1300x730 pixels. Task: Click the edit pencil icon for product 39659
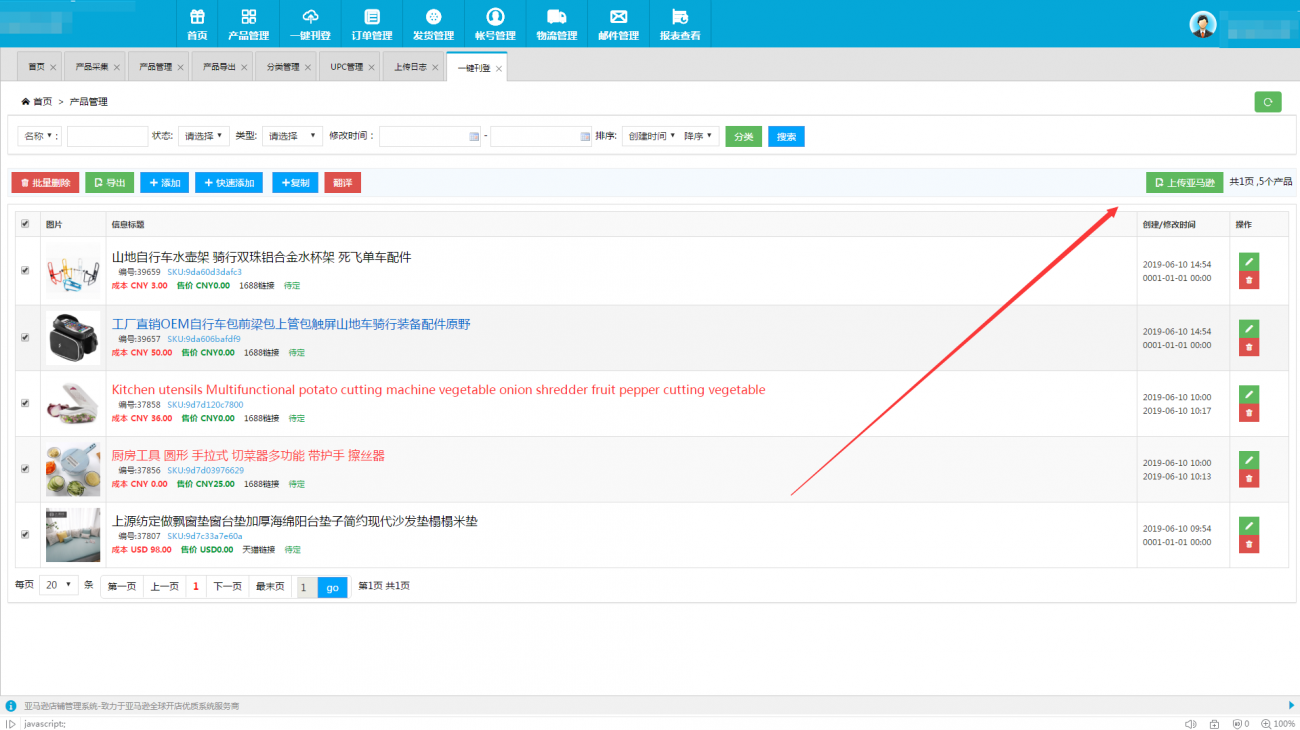pos(1248,262)
